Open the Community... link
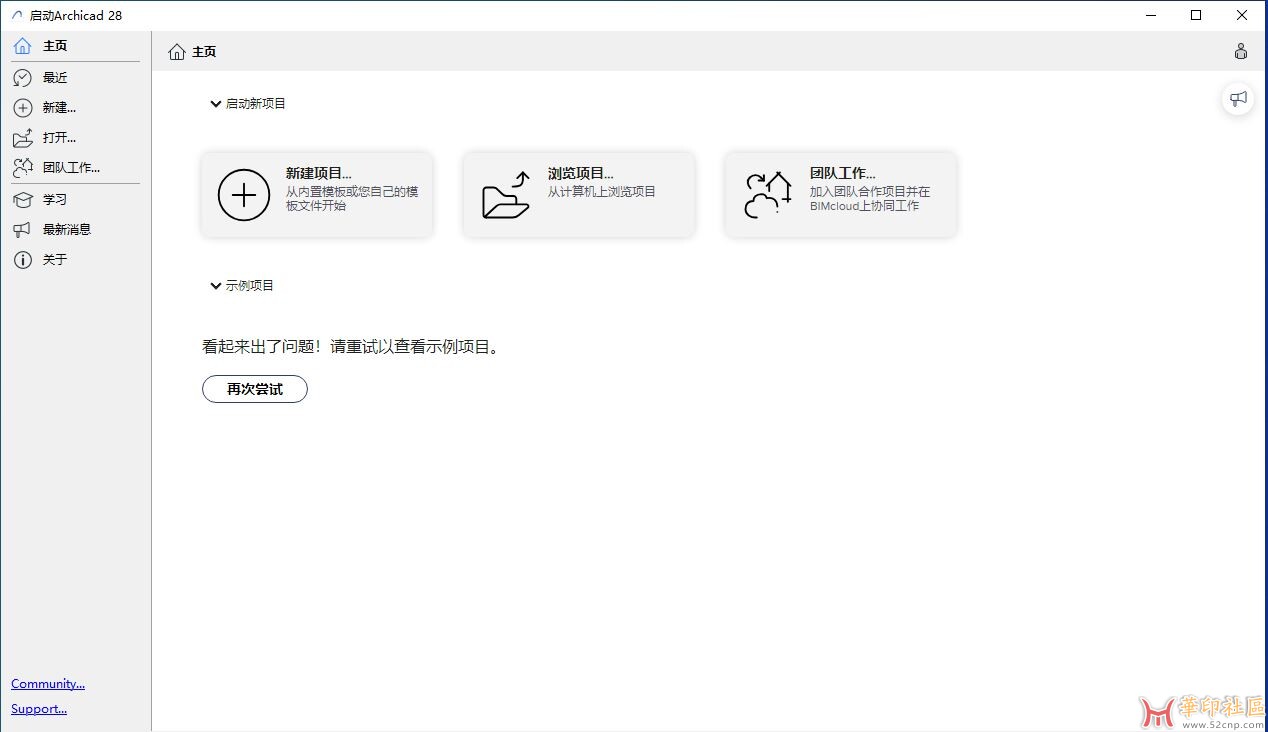 point(48,684)
